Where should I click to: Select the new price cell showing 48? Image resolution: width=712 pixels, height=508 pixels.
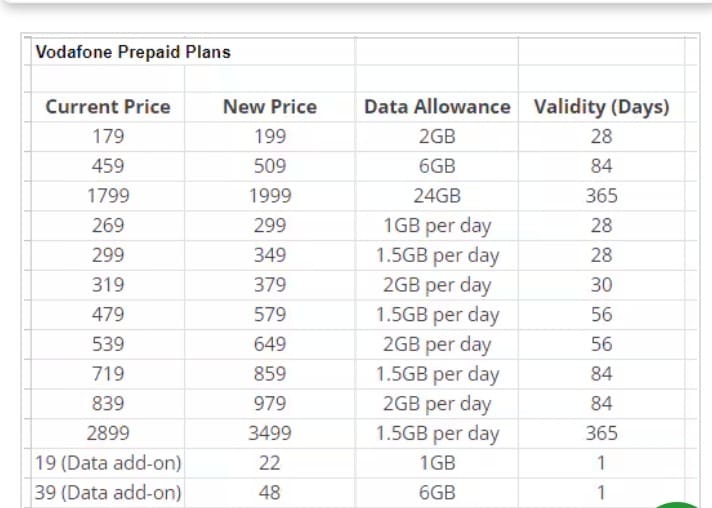[x=269, y=493]
